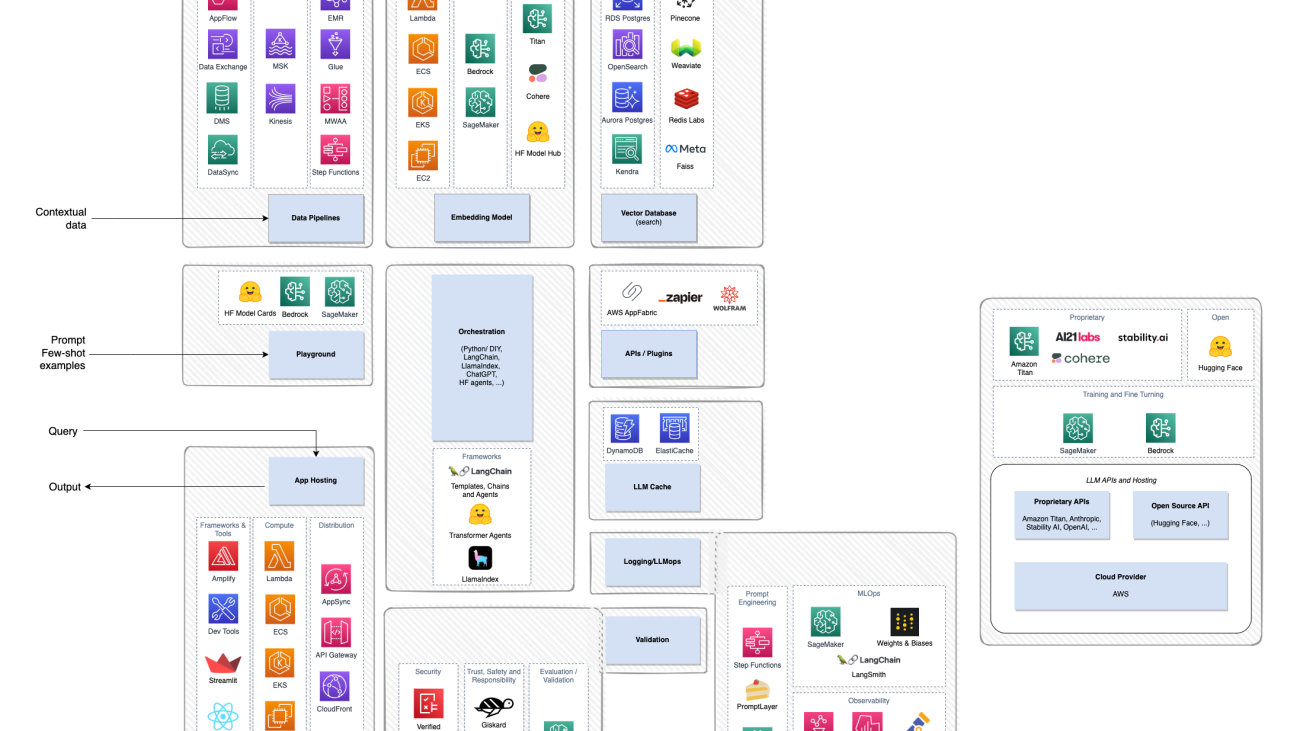The height and width of the screenshot is (731, 1300).
Task: Select the Glue icon
Action: coord(335,44)
